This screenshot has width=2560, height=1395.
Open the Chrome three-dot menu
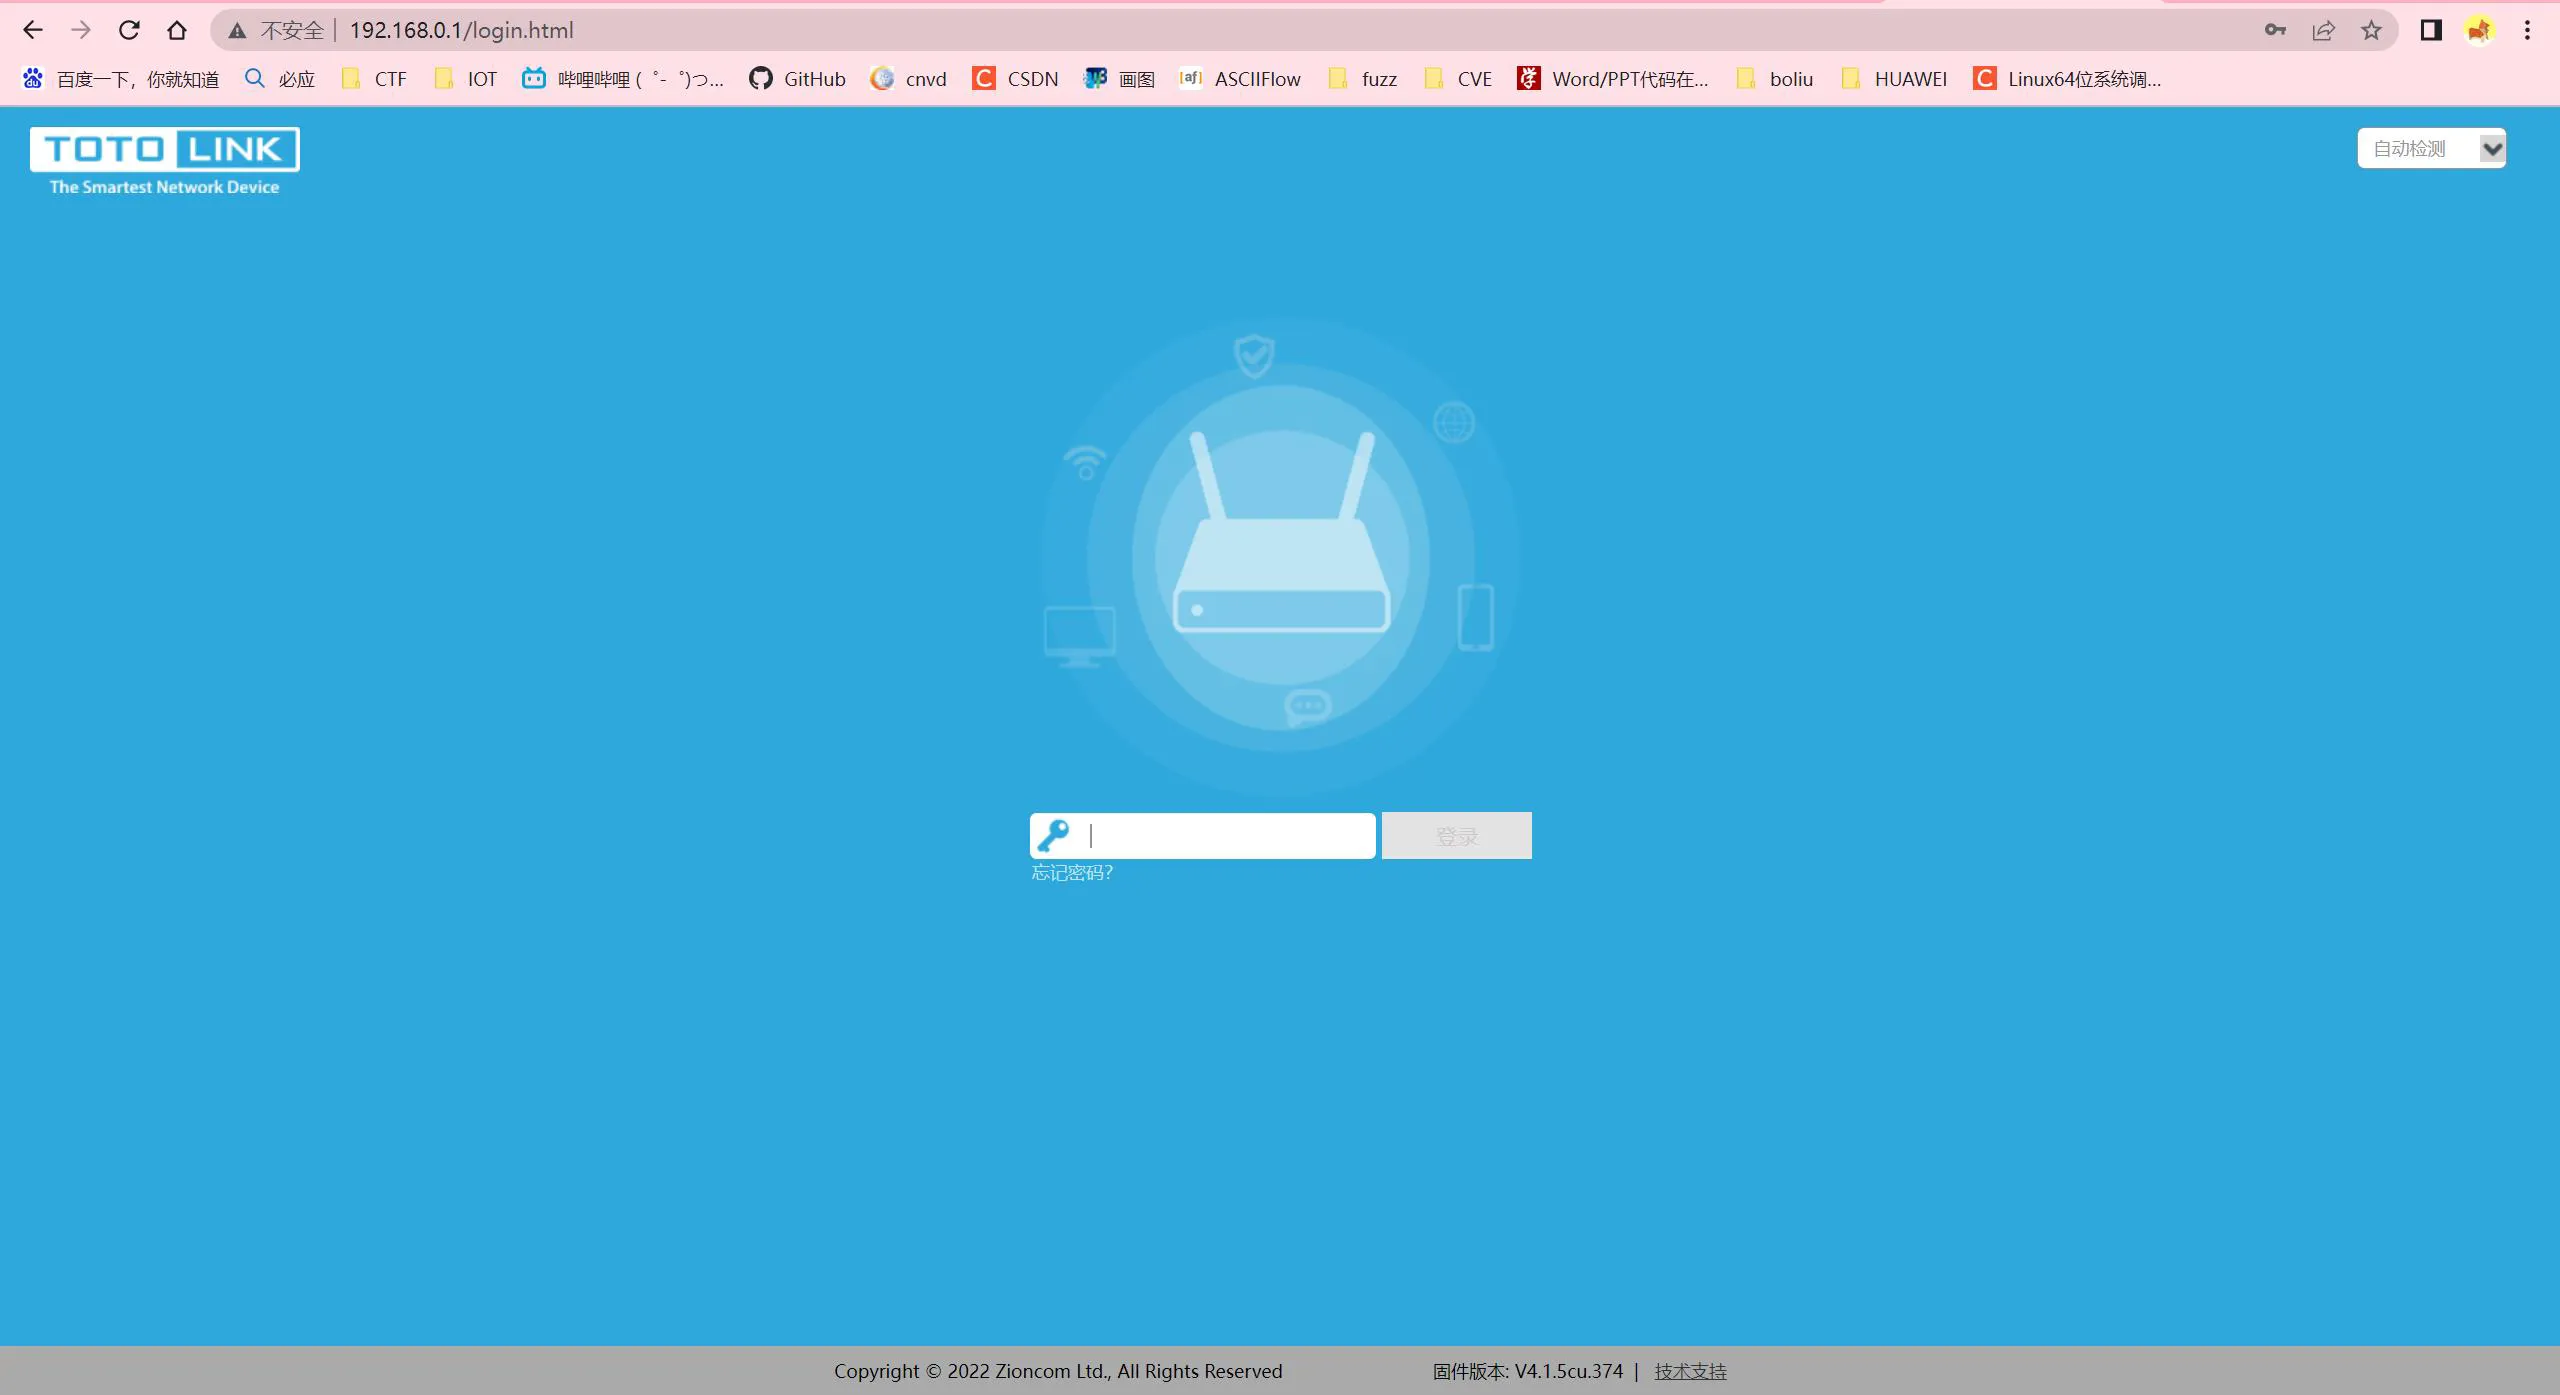pos(2527,30)
